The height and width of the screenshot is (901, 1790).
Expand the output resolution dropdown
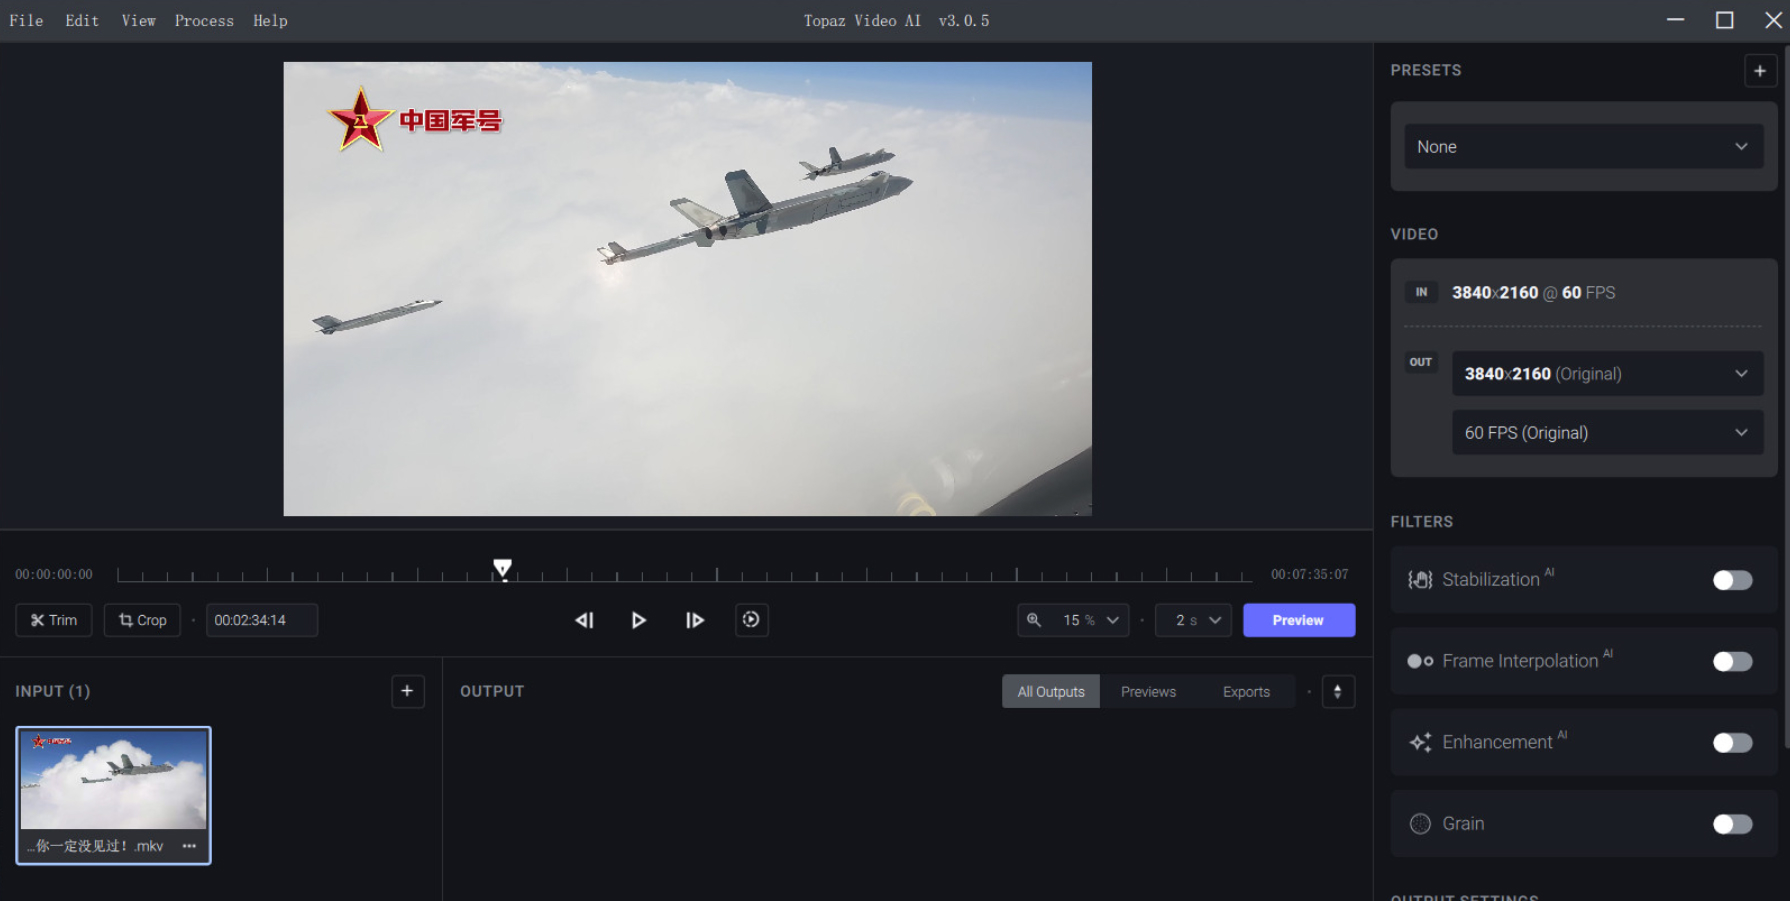tap(1606, 374)
